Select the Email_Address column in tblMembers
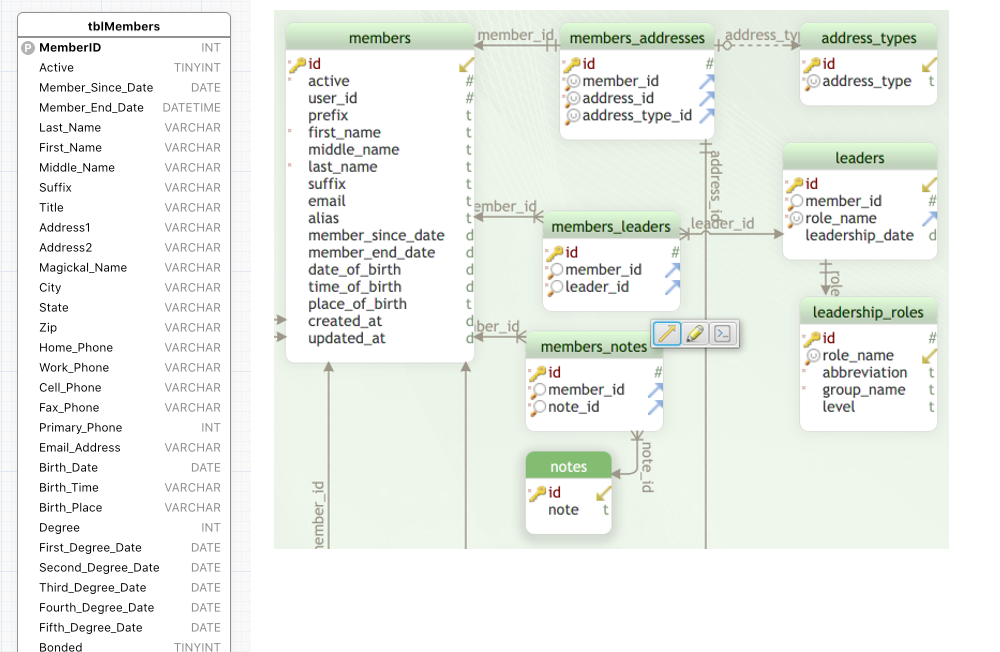The width and height of the screenshot is (1000, 652). [124, 448]
